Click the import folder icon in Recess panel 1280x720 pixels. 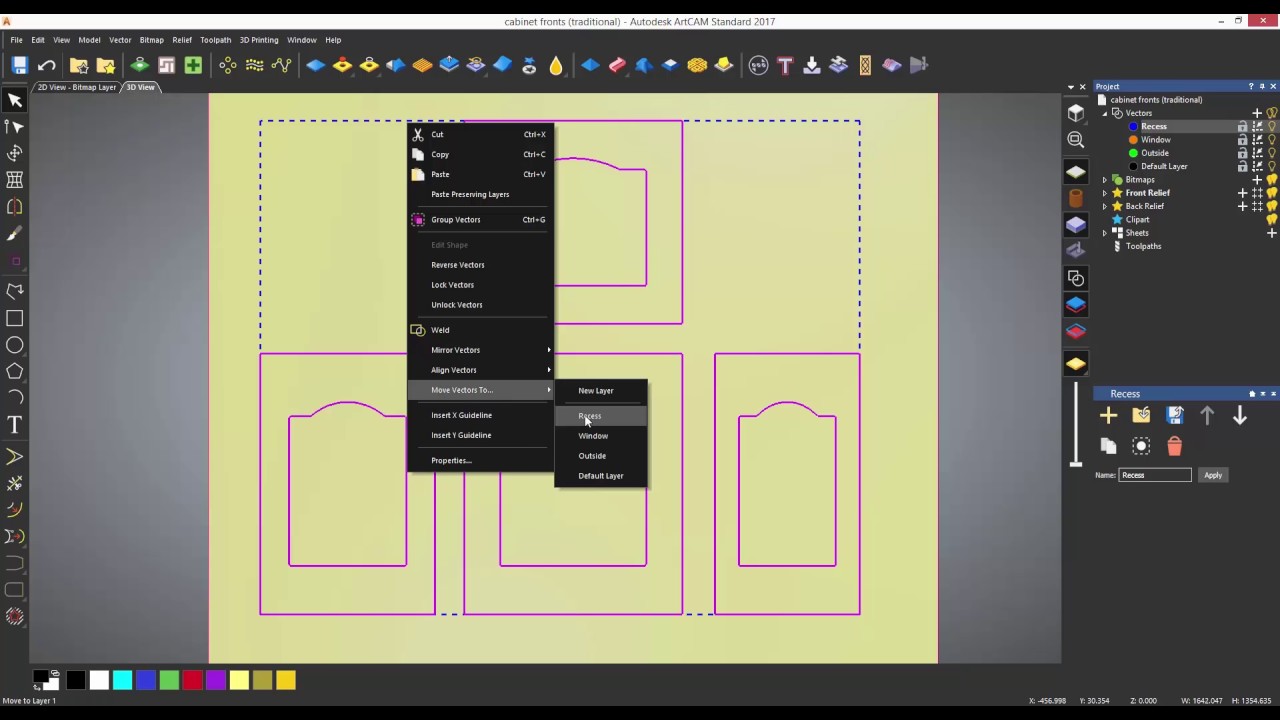(x=1141, y=416)
